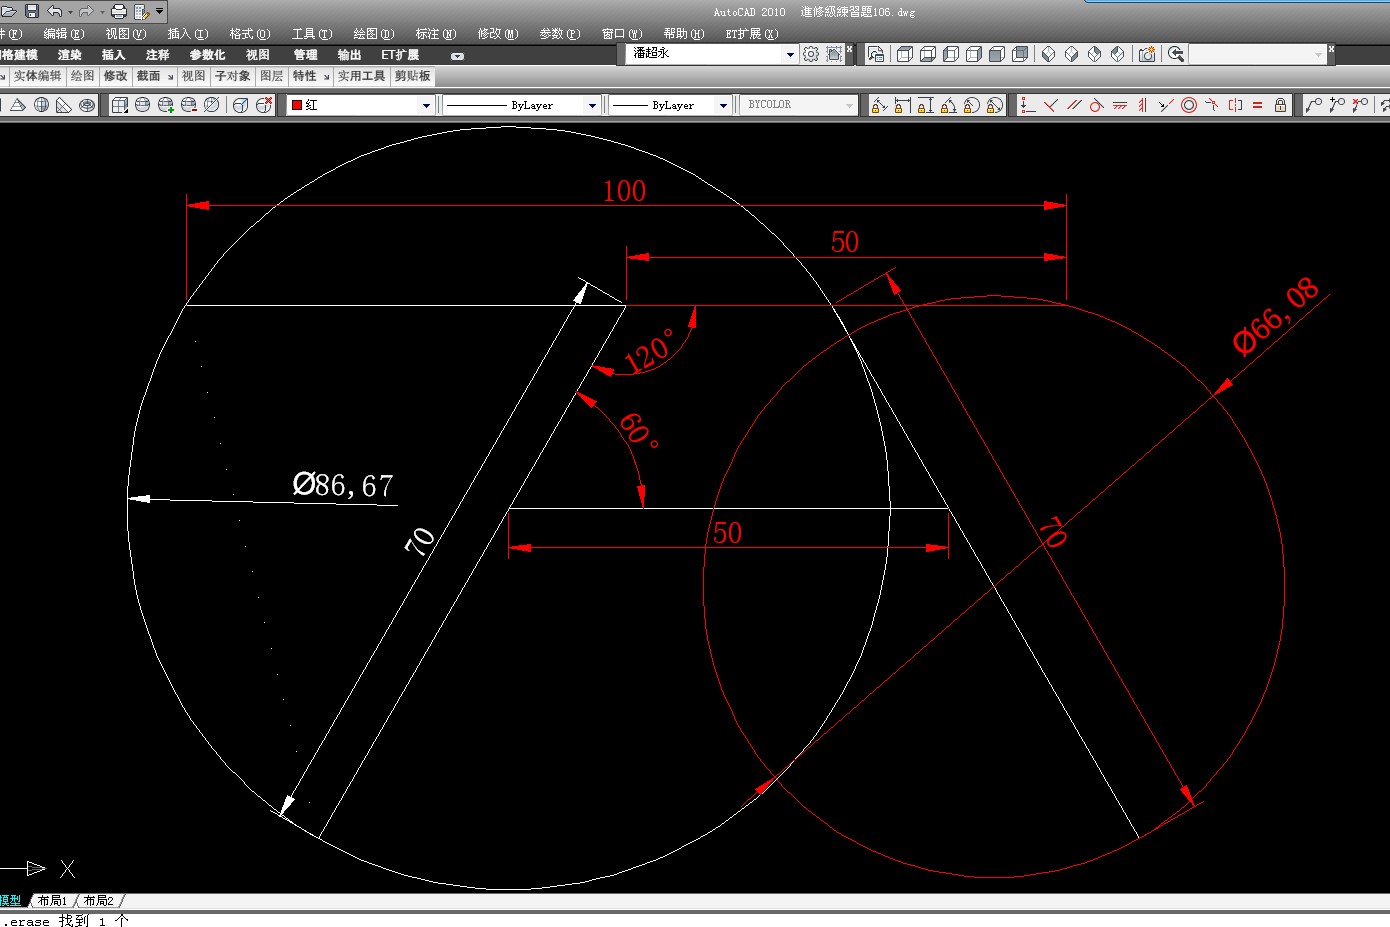Undo the last action using the arrow icon
Viewport: 1390px width, 927px height.
click(55, 12)
